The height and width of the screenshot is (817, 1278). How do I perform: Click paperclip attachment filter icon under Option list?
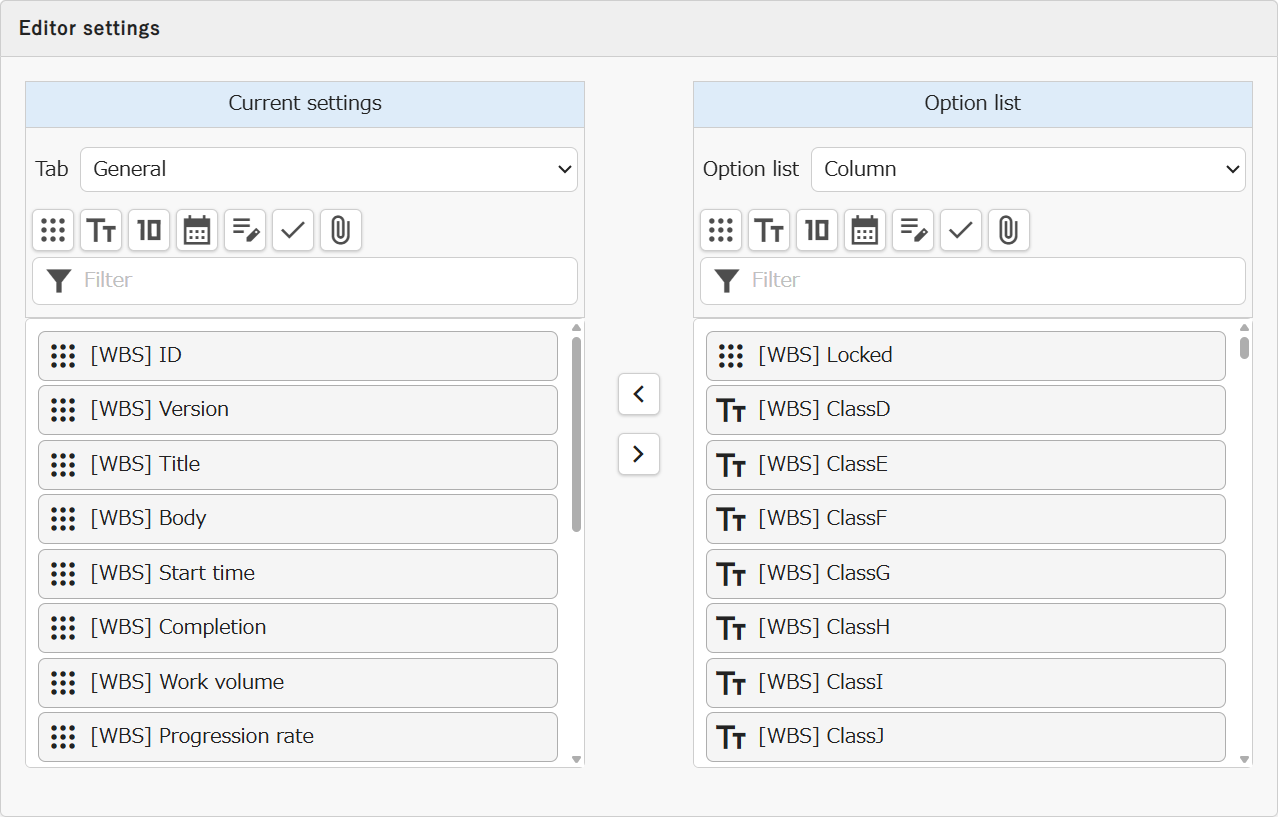click(x=1009, y=230)
